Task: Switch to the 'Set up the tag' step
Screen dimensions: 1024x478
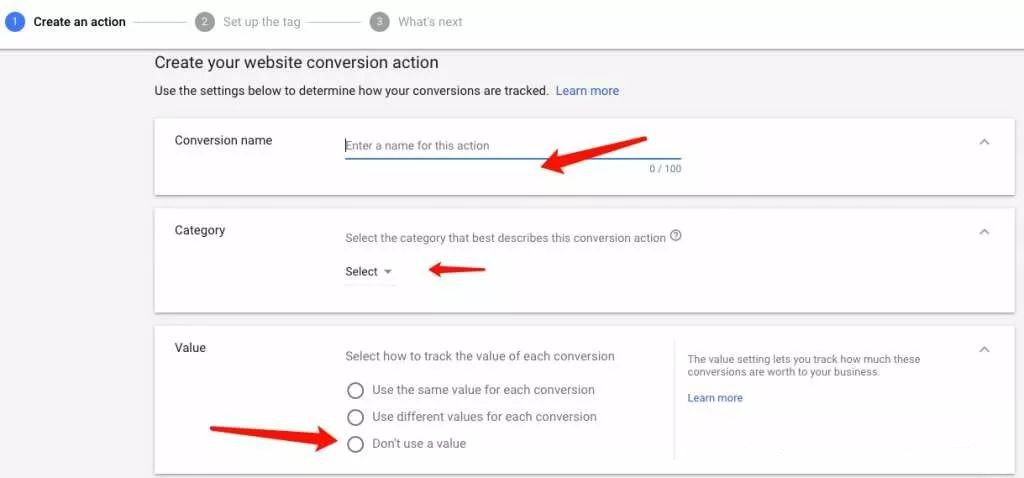Action: (x=261, y=21)
